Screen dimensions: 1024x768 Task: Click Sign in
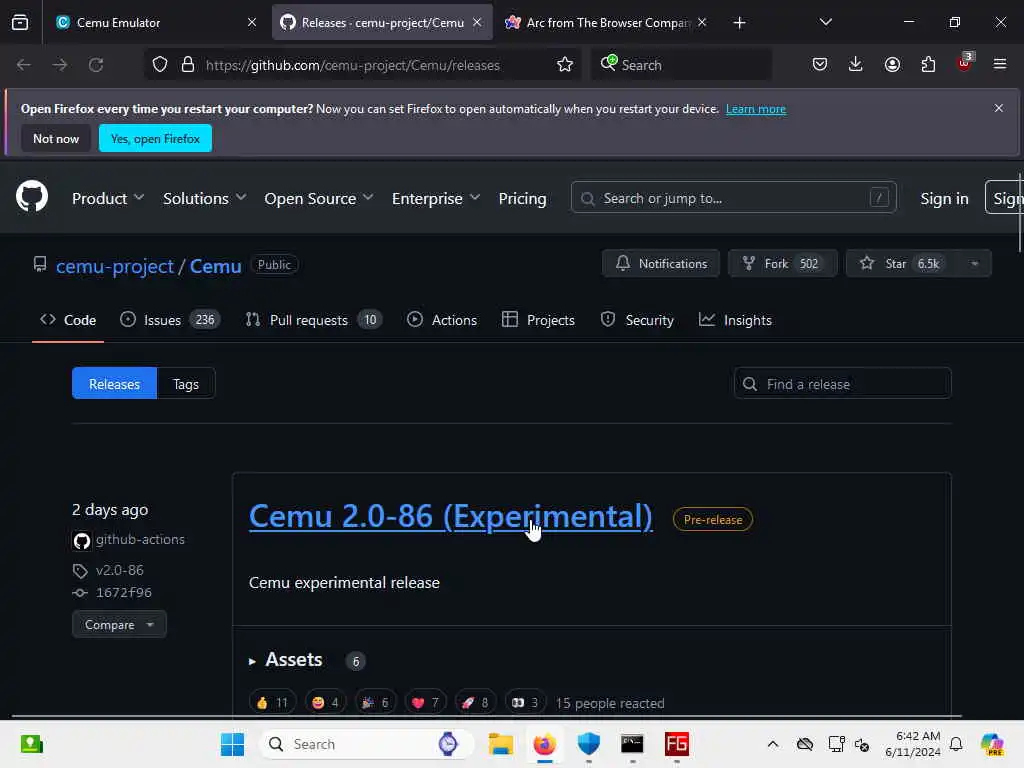click(944, 199)
